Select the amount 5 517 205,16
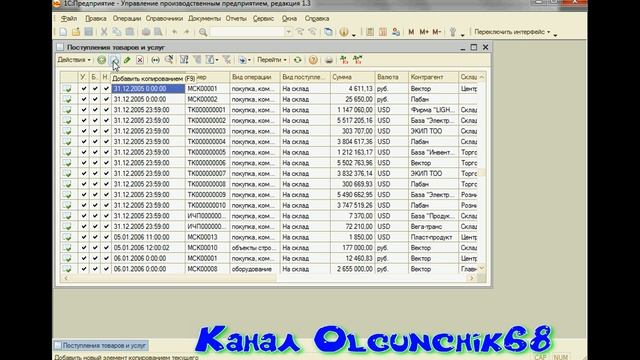This screenshot has height=360, width=640. (x=353, y=120)
